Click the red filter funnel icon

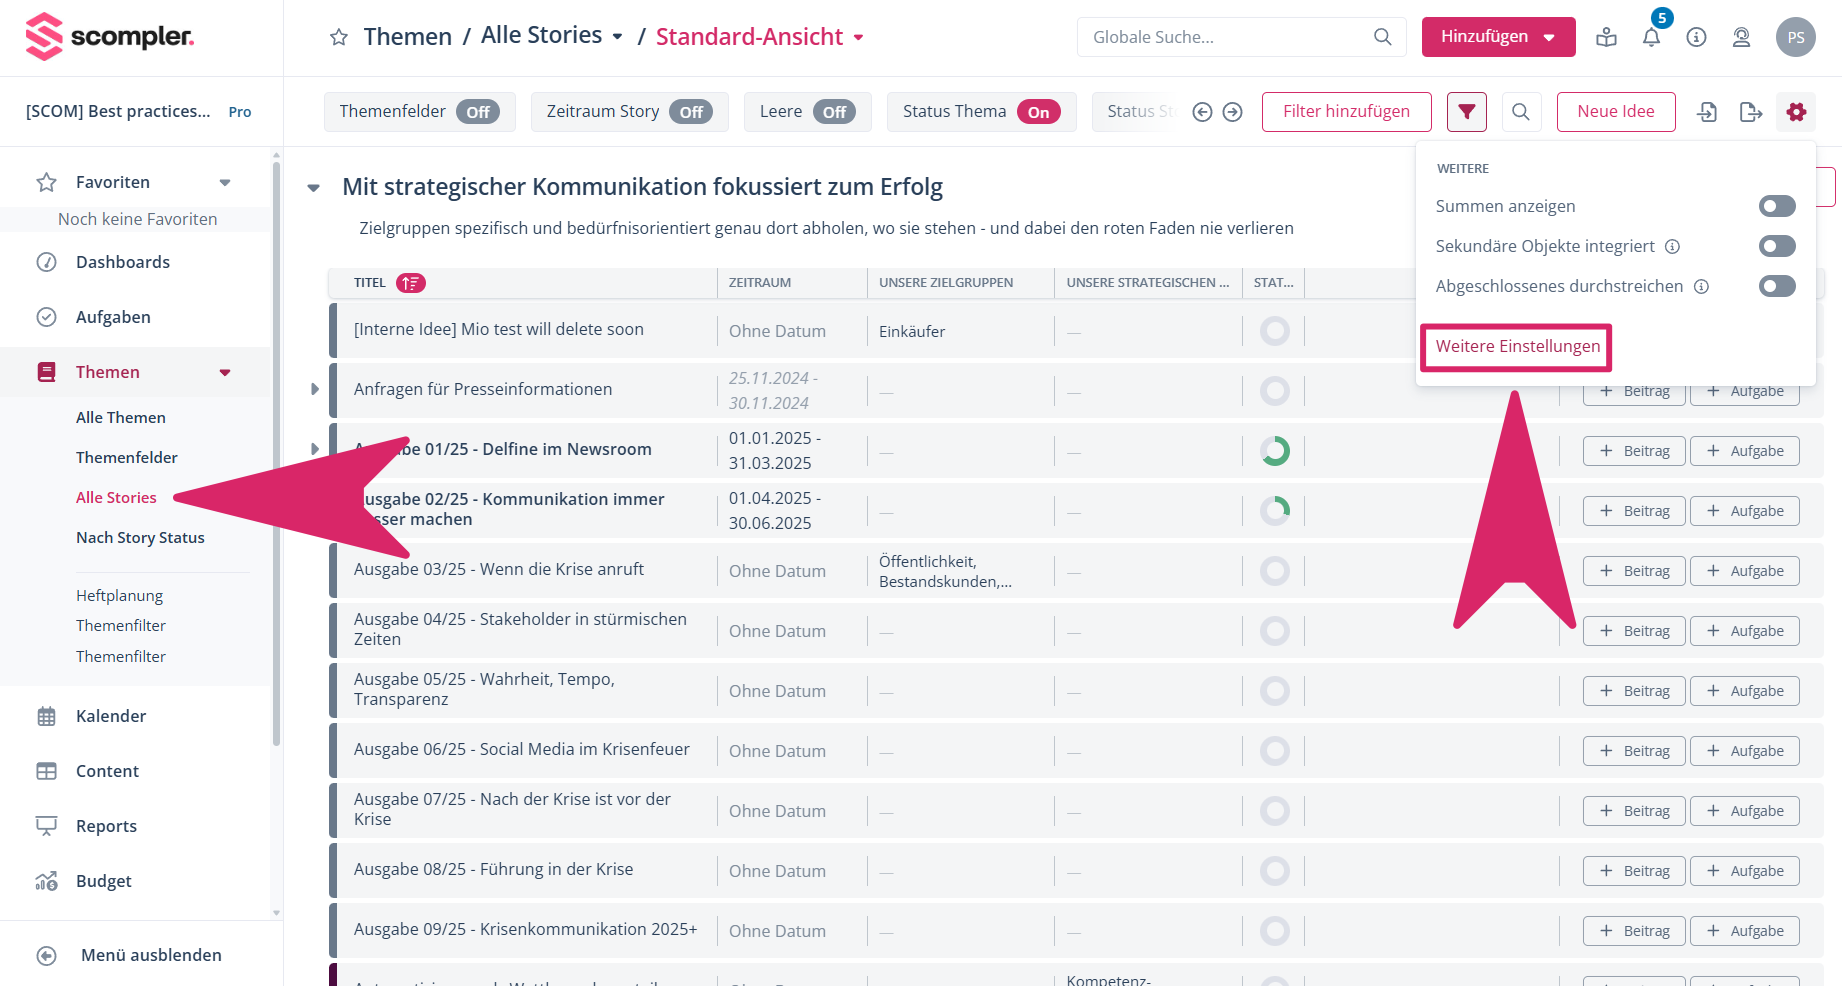coord(1466,112)
